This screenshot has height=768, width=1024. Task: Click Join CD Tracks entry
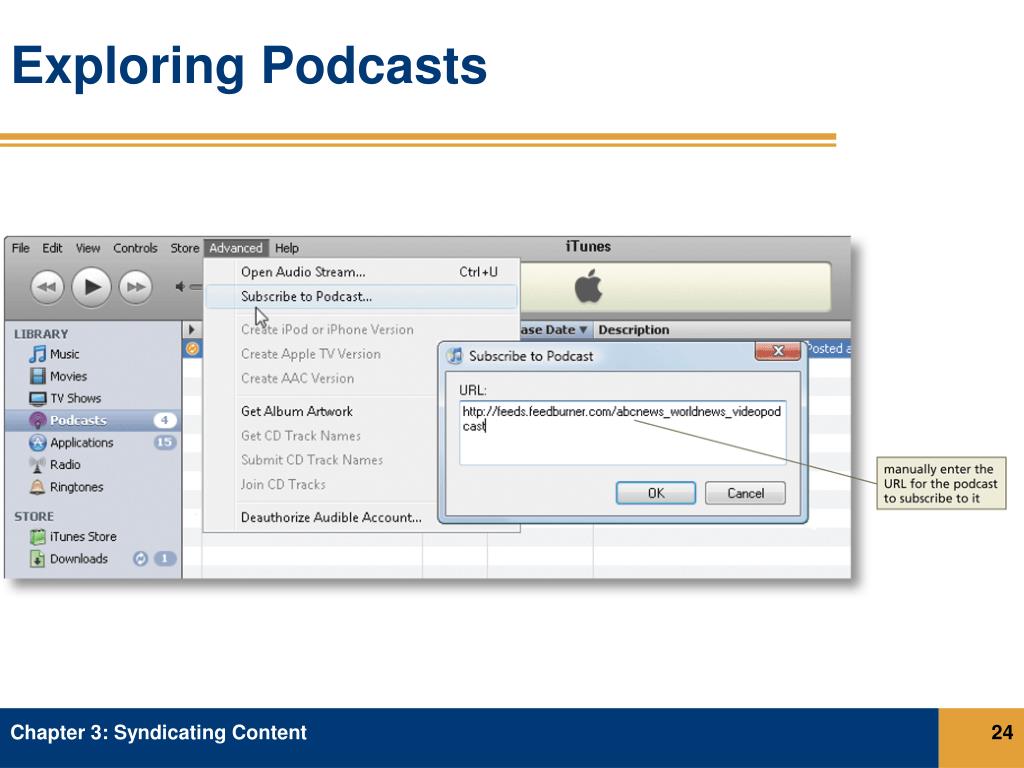pyautogui.click(x=283, y=485)
